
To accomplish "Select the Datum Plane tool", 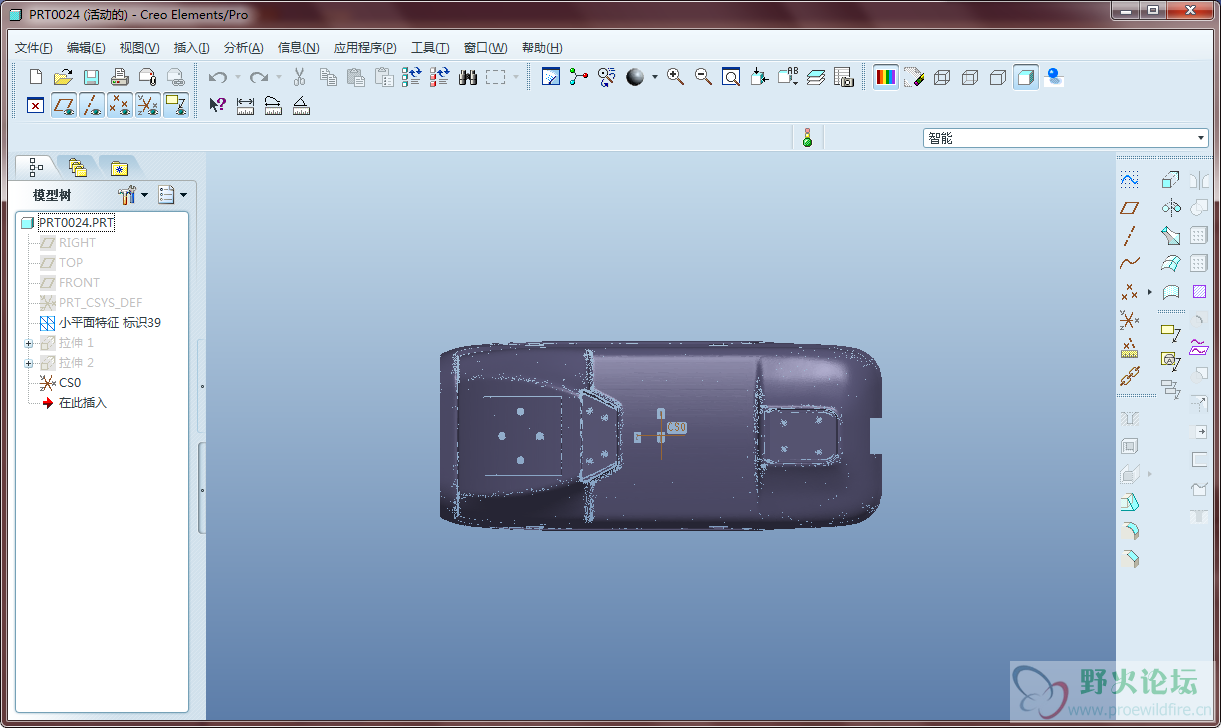I will (1129, 208).
